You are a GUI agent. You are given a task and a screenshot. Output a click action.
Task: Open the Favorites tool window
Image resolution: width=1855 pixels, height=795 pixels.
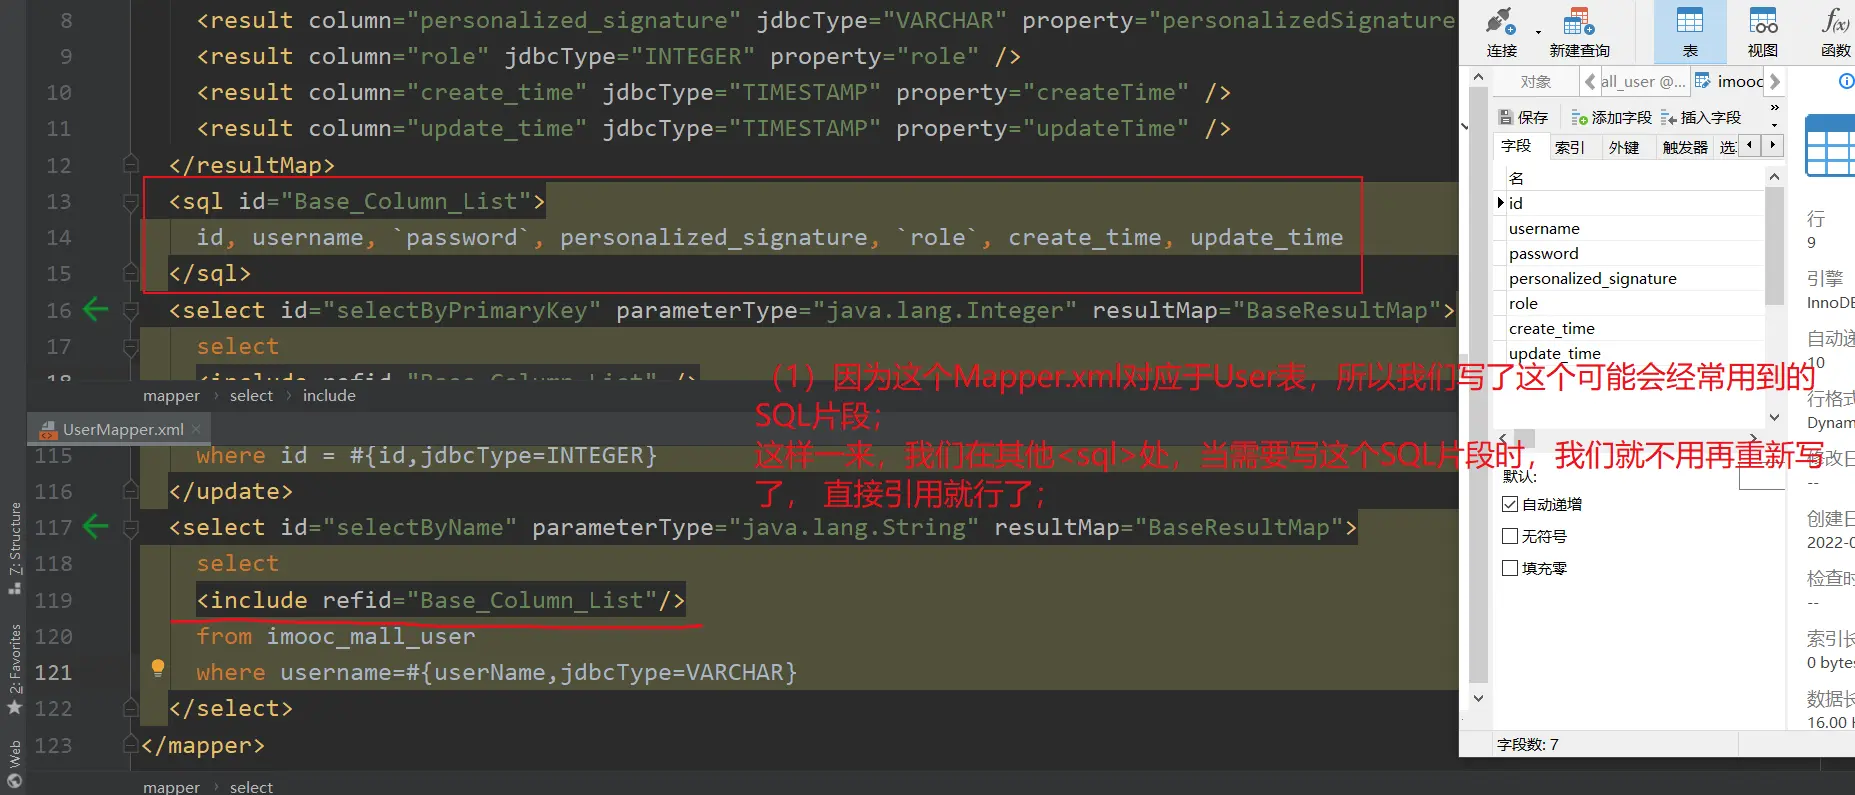tap(14, 668)
